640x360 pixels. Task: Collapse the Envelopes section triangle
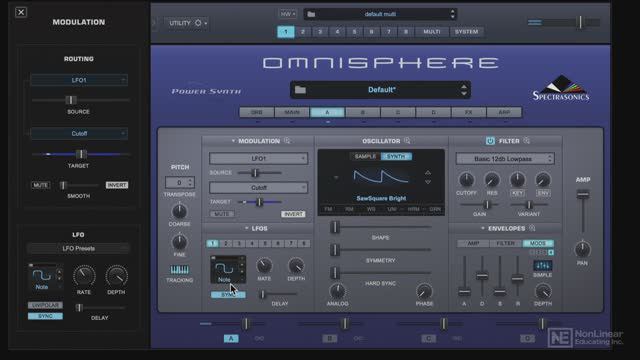coord(483,228)
